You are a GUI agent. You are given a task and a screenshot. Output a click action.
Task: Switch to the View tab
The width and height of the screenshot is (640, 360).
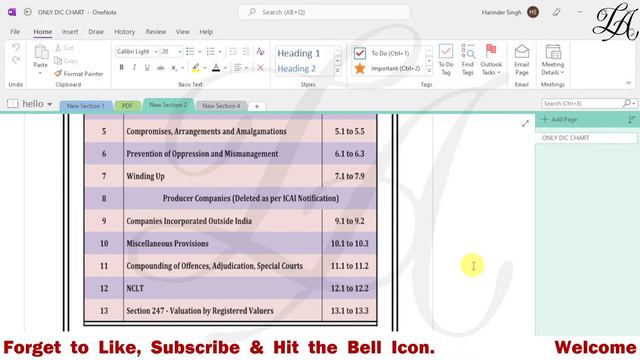pos(182,32)
